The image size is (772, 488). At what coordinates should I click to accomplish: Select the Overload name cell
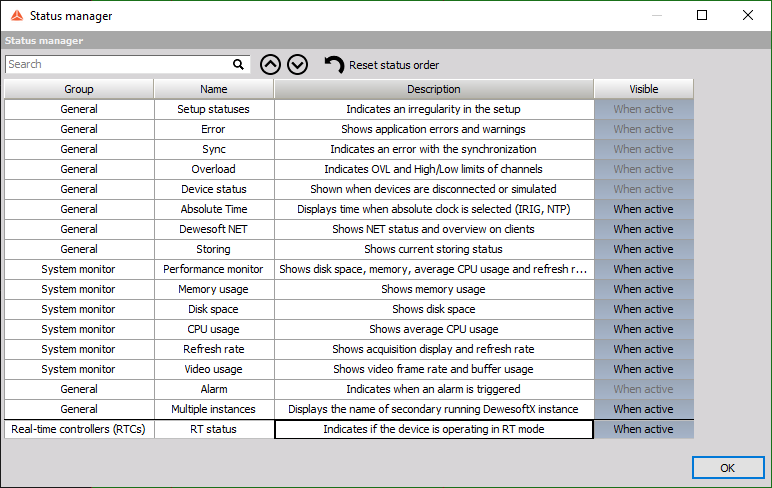(x=214, y=169)
